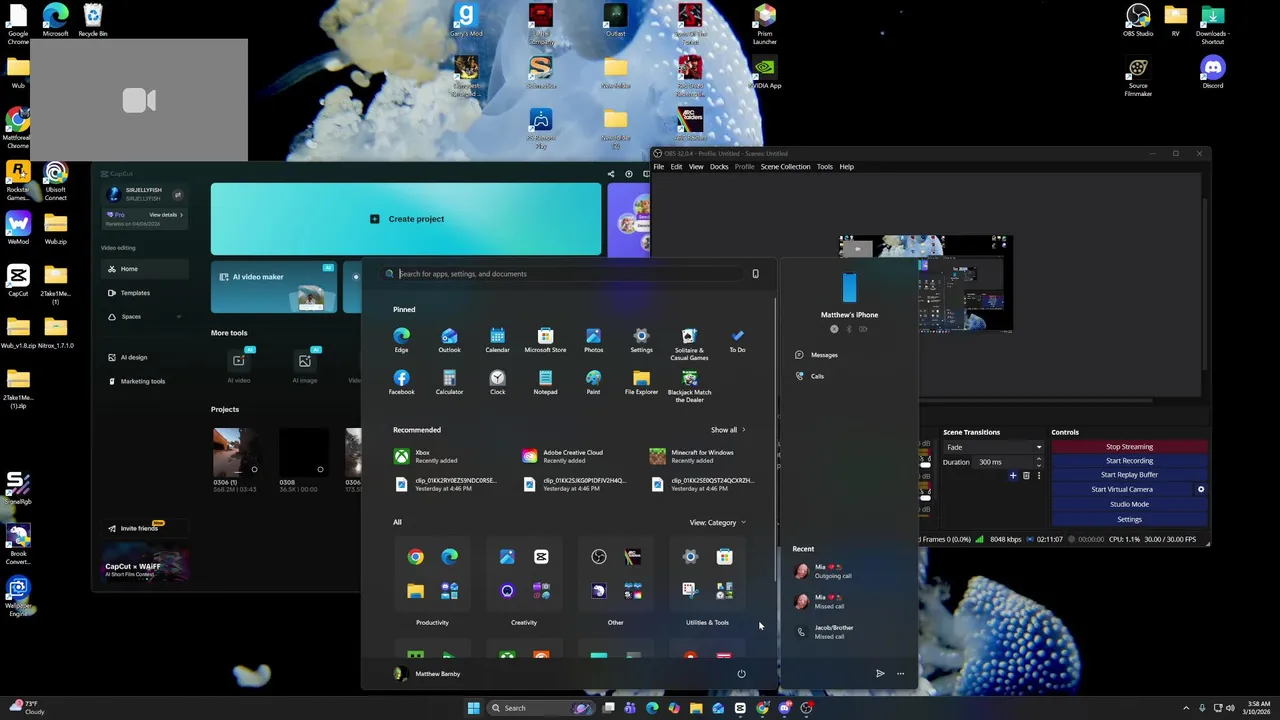The image size is (1280, 720).
Task: Enable Studio Mode in OBS
Action: pos(1129,504)
